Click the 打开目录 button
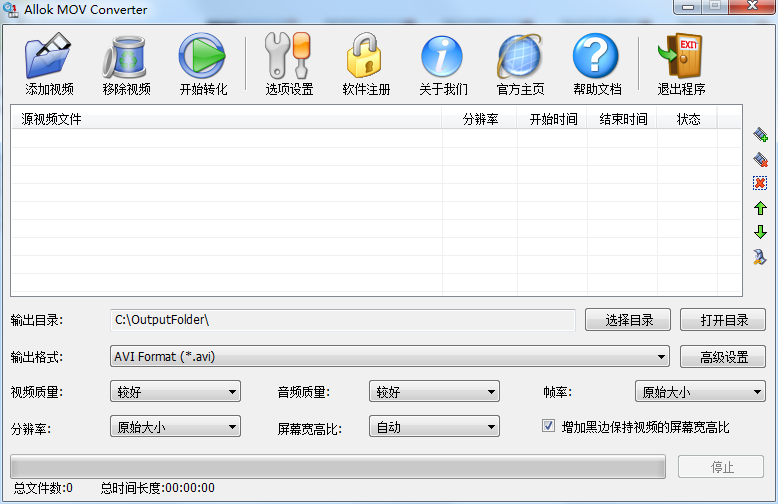This screenshot has width=778, height=504. pos(723,320)
